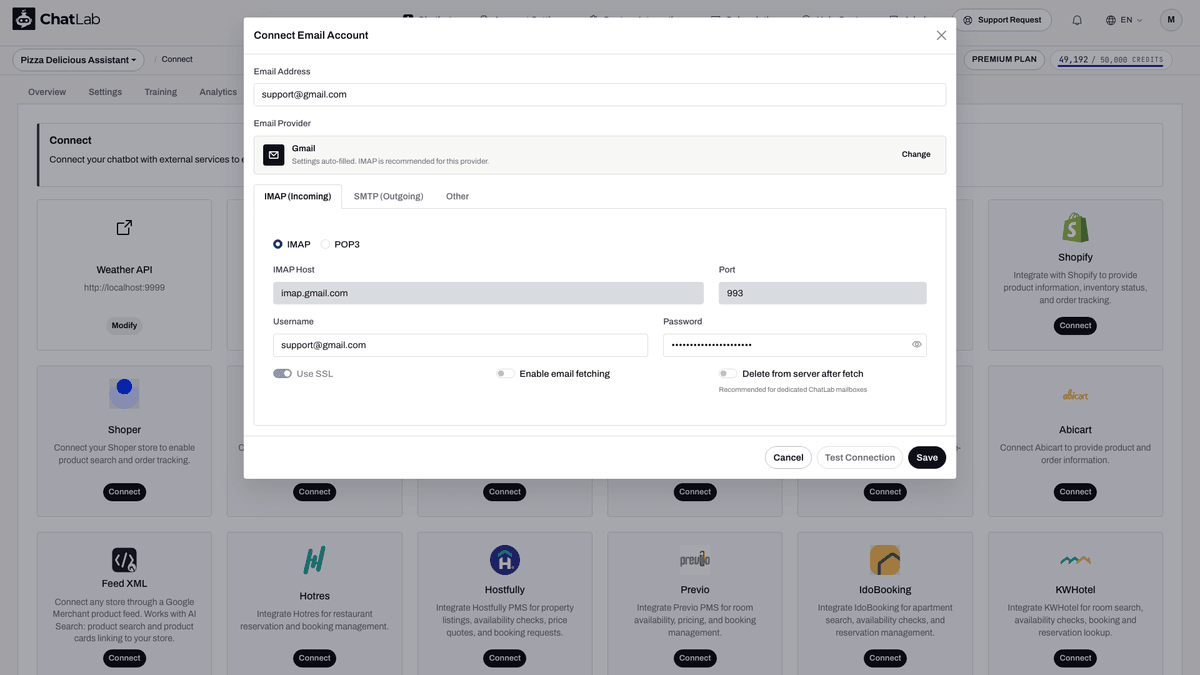Close the Connect Email Account dialog
The width and height of the screenshot is (1200, 675).
click(x=941, y=35)
